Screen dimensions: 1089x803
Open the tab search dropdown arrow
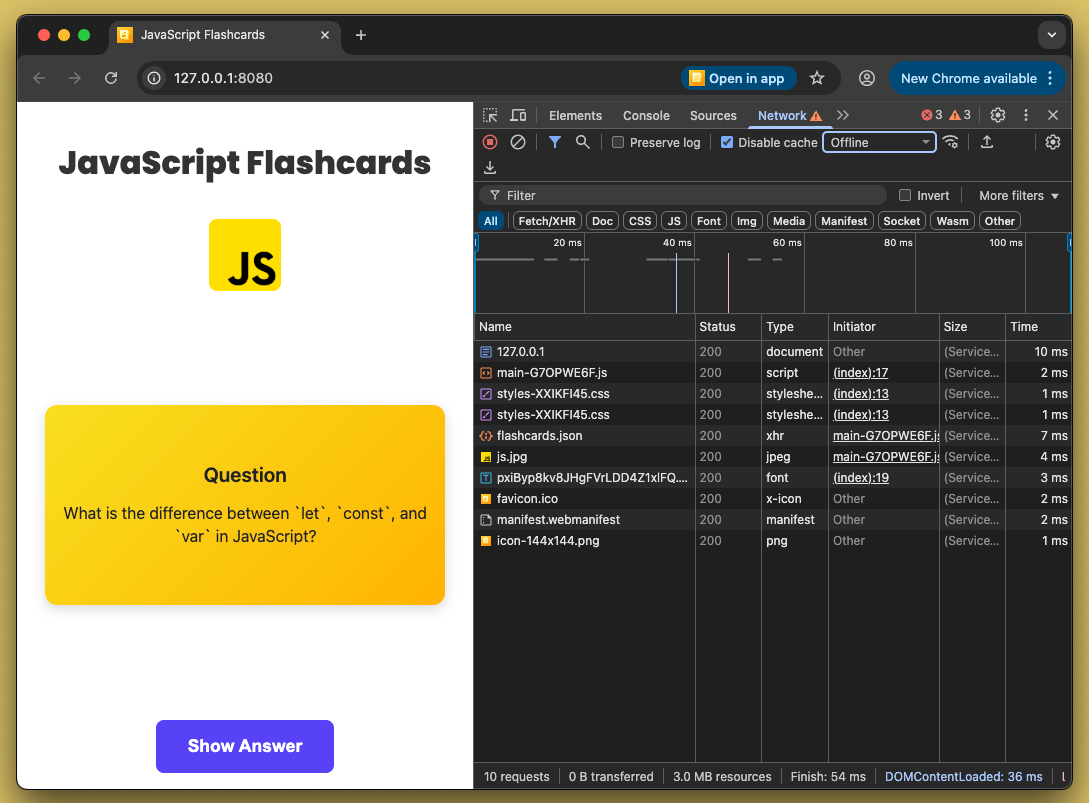click(1051, 35)
